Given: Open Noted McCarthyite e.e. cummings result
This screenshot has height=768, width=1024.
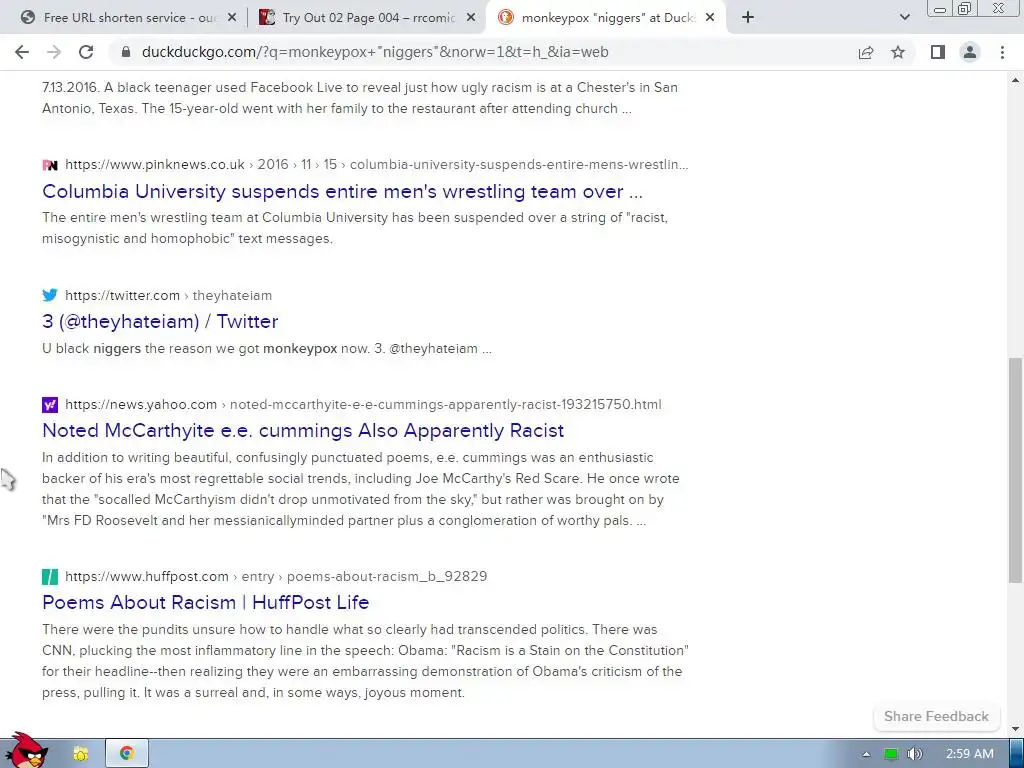Looking at the screenshot, I should click(303, 430).
